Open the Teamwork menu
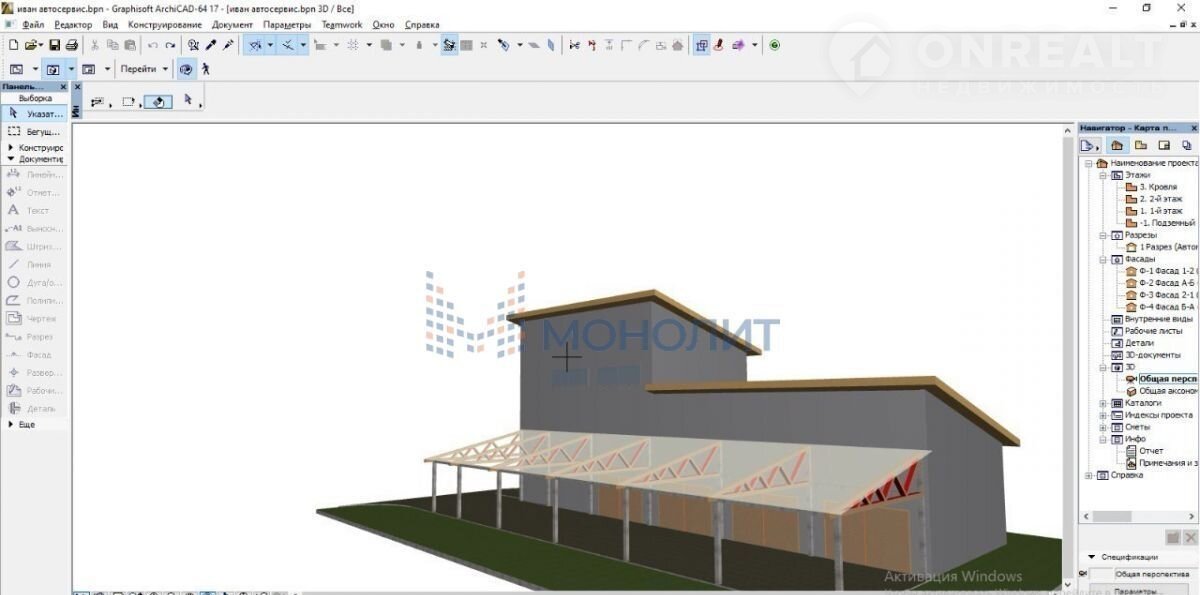 coord(341,24)
